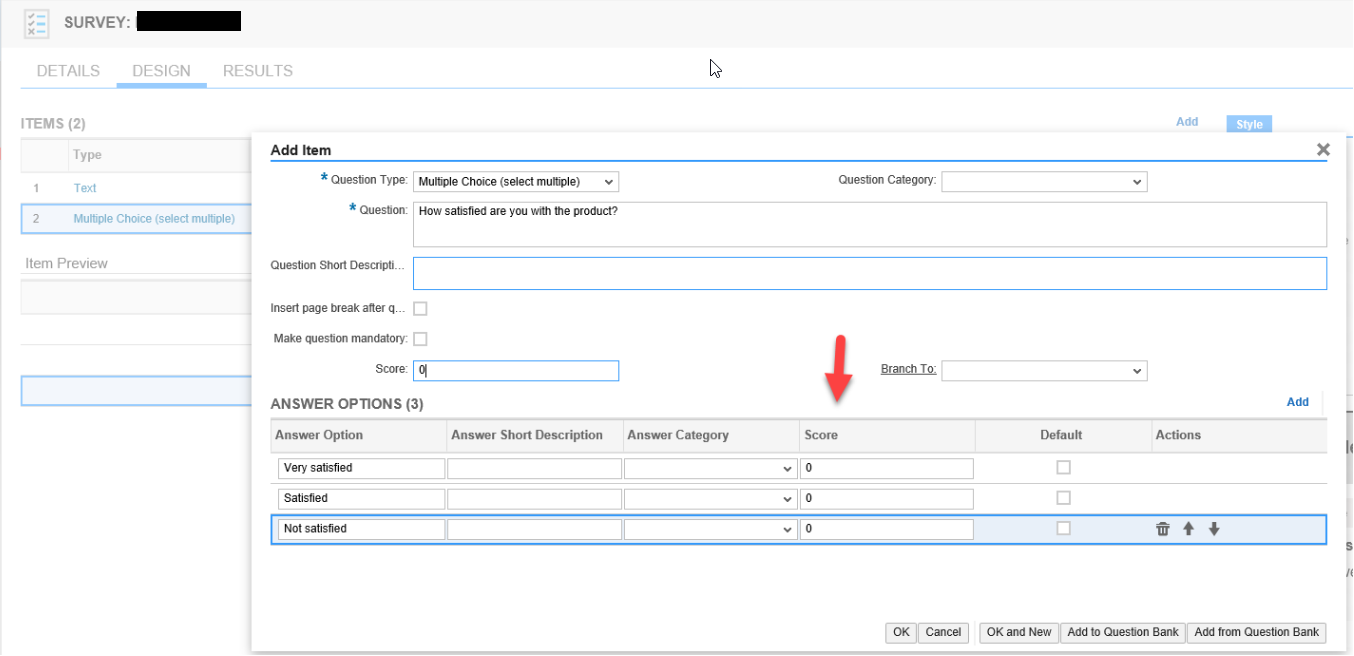Screen dimensions: 1354x656
Task: Edit the Satisfied answer option field
Action: 361,498
